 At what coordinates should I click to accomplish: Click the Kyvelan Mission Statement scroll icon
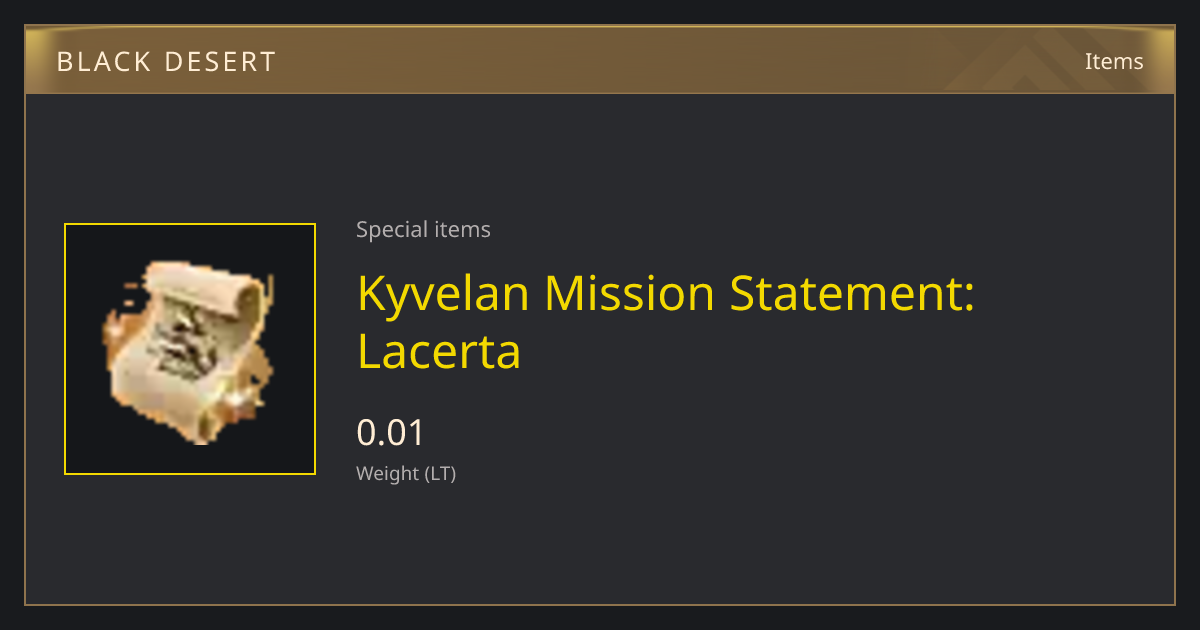187,352
